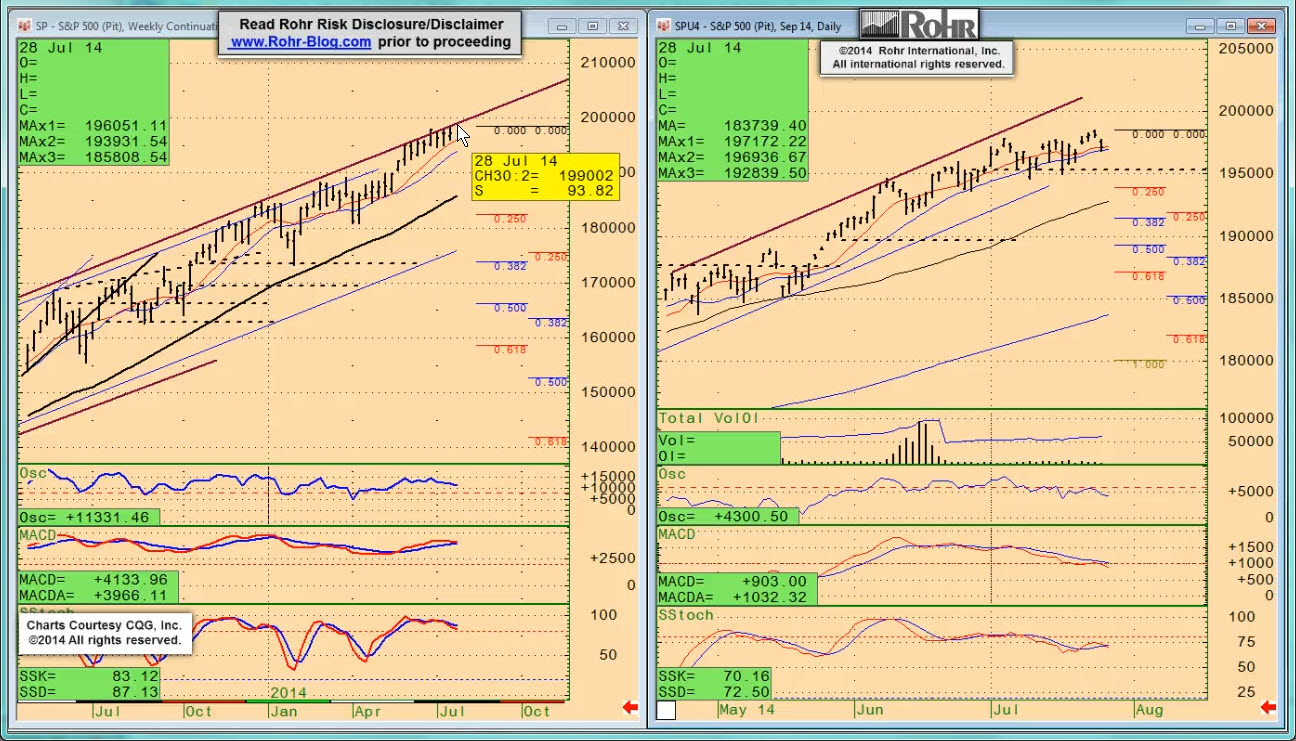Tick the white box in the daily chart corner
Image resolution: width=1296 pixels, height=741 pixels.
coord(665,710)
